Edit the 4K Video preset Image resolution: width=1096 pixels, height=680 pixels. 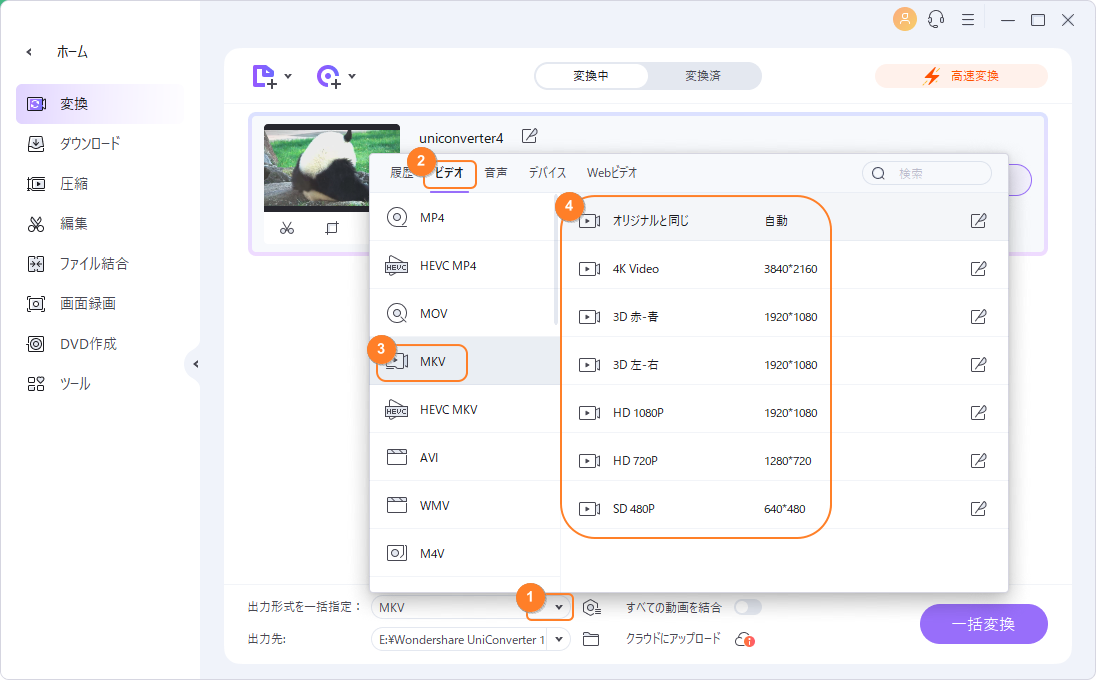point(979,269)
